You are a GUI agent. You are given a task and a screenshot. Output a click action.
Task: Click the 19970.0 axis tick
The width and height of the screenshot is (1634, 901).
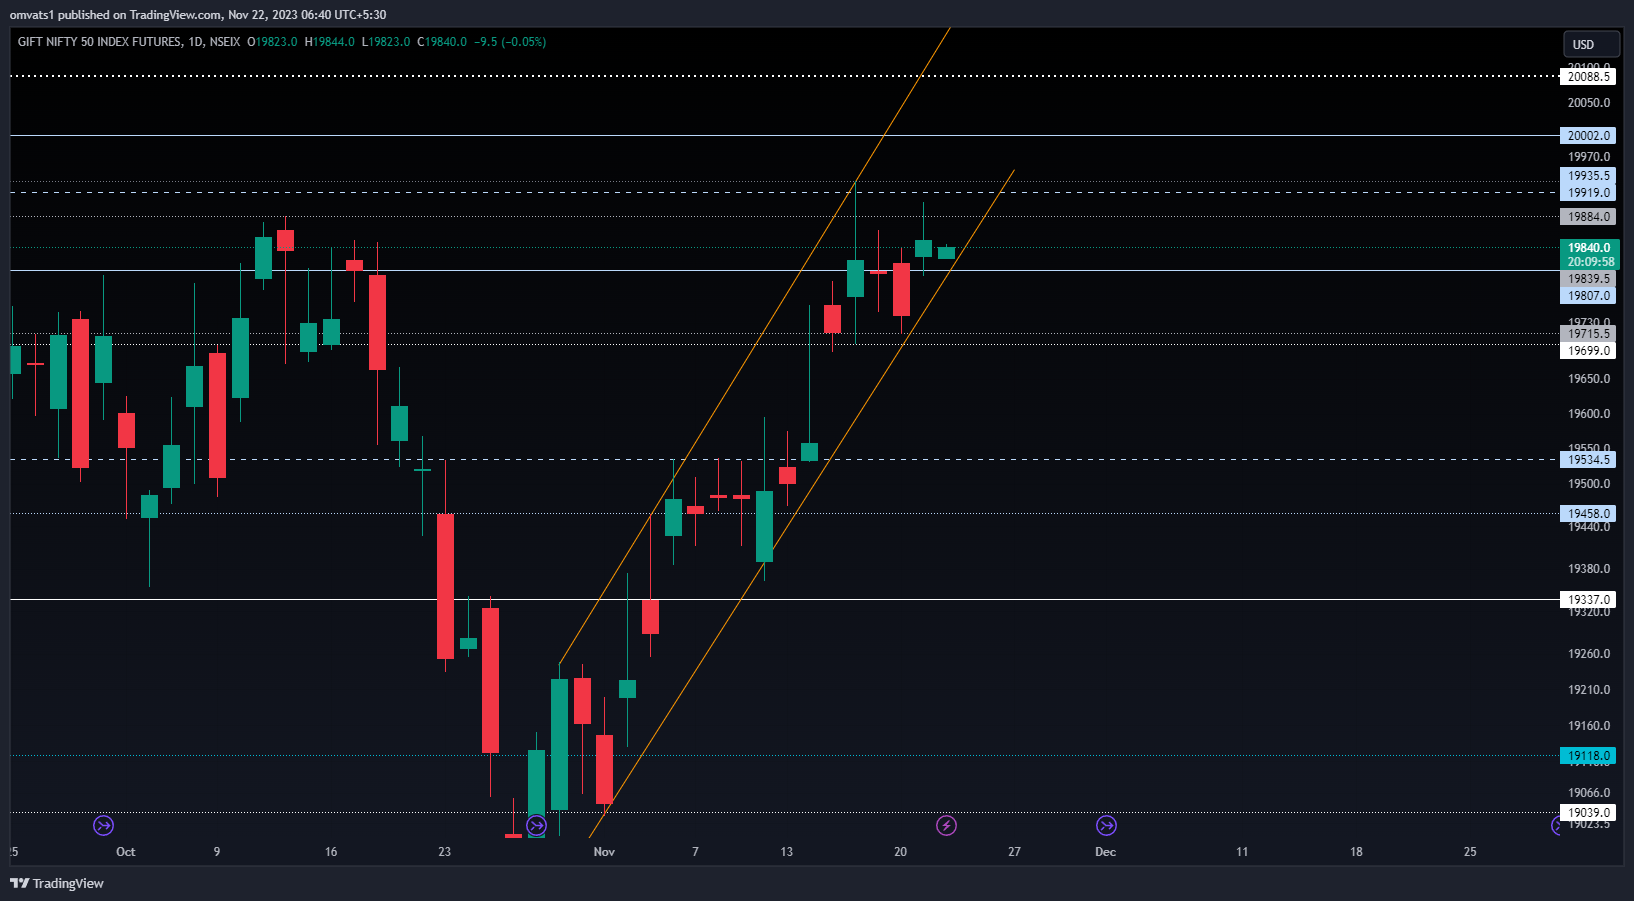pos(1589,157)
